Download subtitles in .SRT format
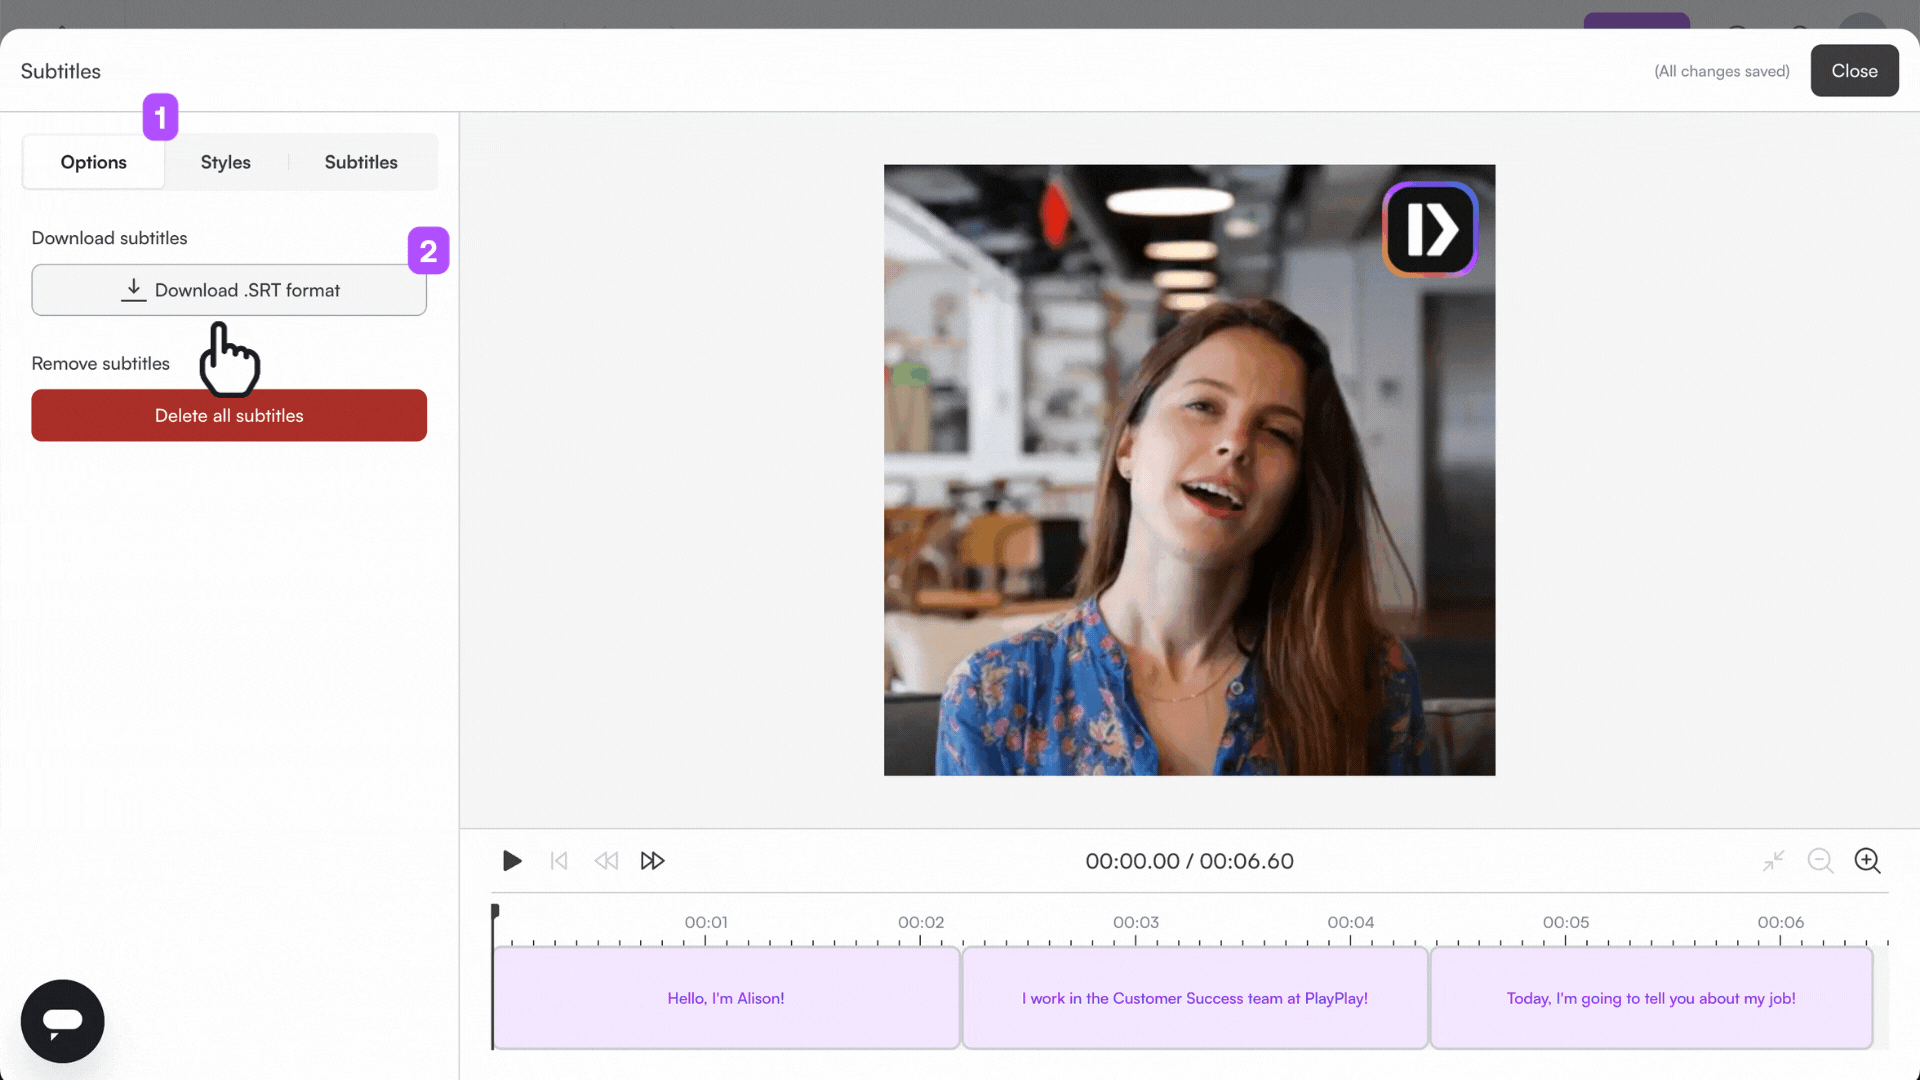Image resolution: width=1920 pixels, height=1080 pixels. (228, 290)
